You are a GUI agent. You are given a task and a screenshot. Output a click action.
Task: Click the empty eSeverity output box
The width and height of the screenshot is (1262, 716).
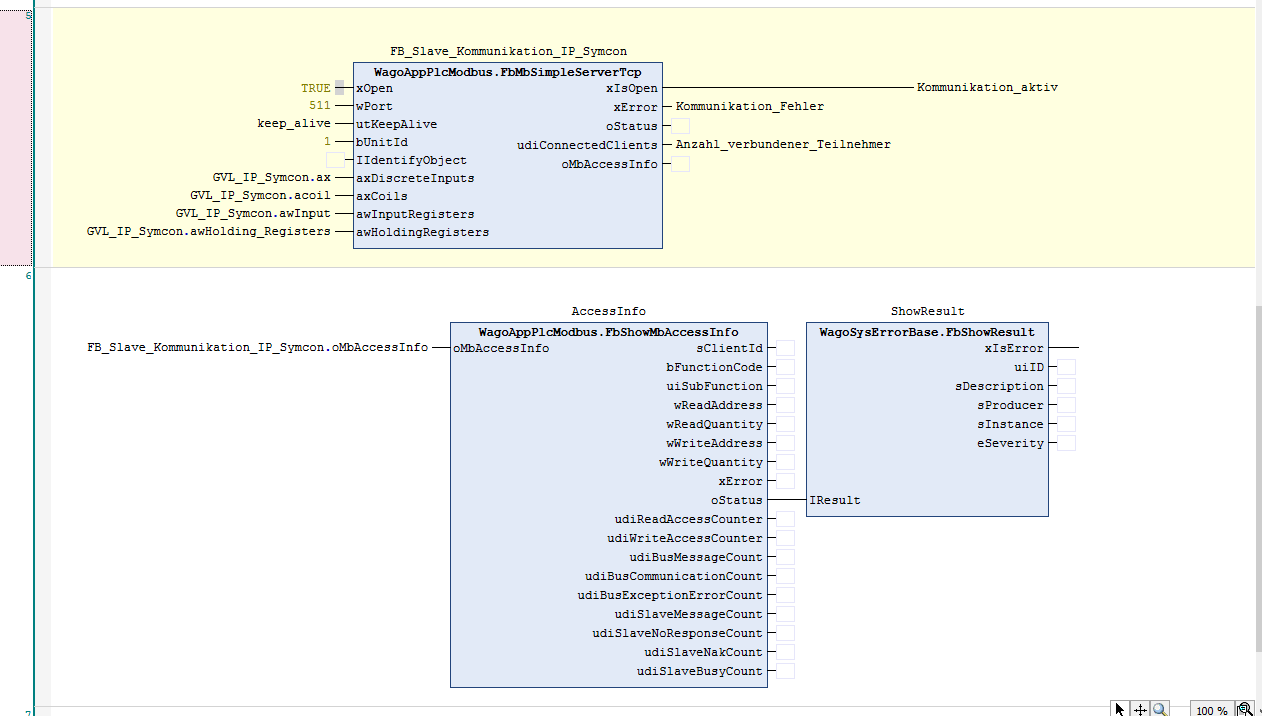pos(1066,443)
